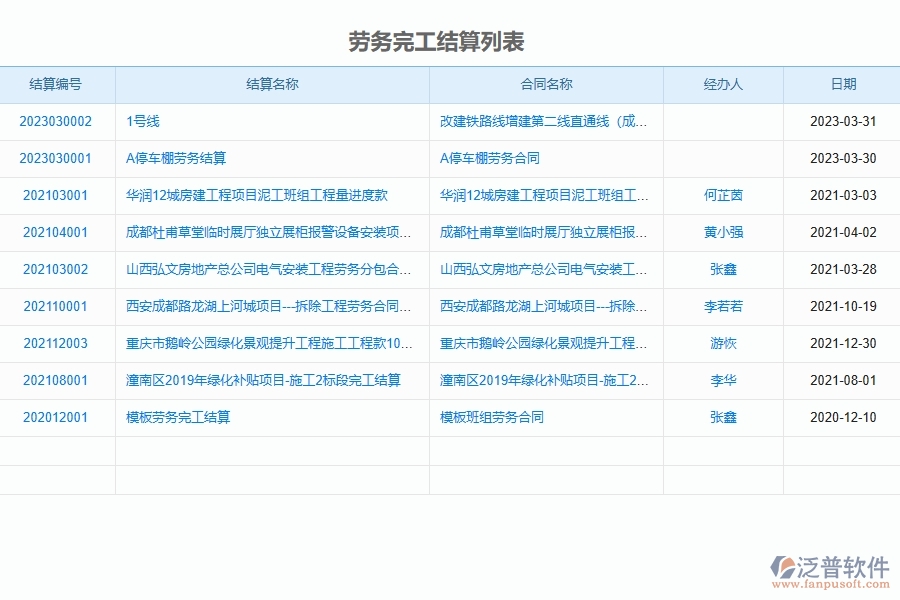900x600 pixels.
Task: Open the A停车棚劳务结算 record
Action: pyautogui.click(x=178, y=158)
